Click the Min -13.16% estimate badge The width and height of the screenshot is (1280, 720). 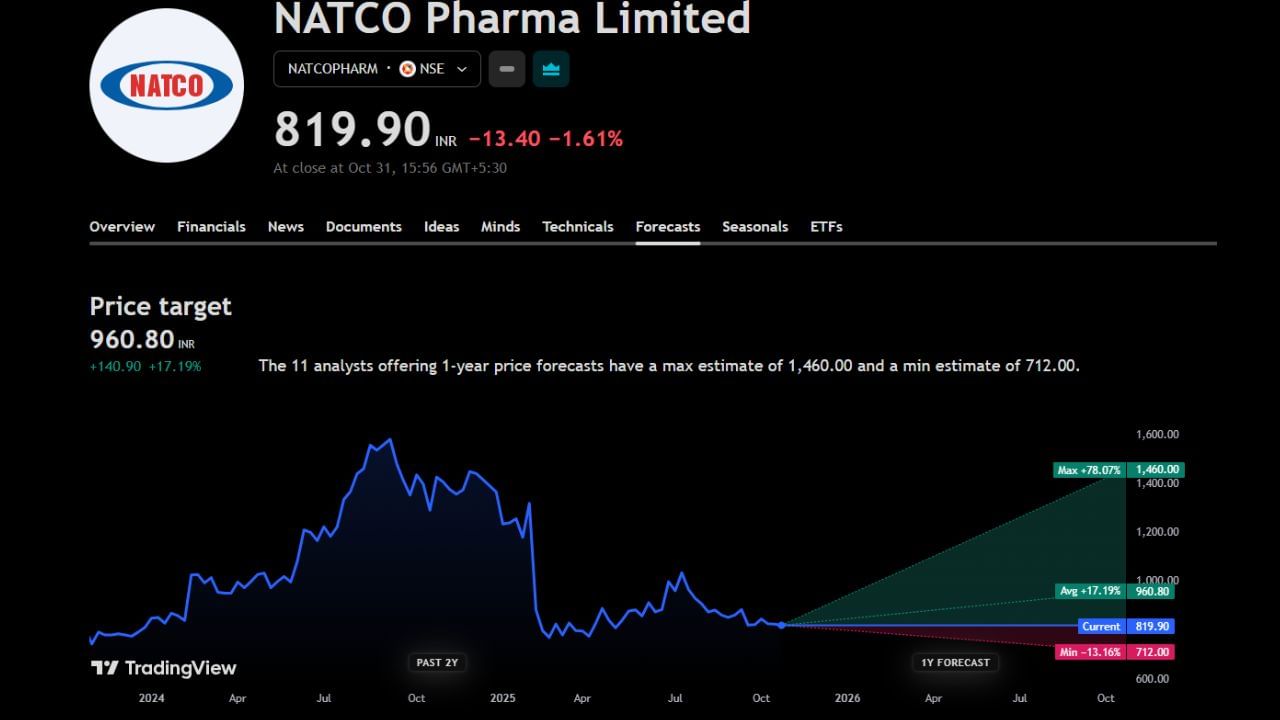pos(1090,651)
